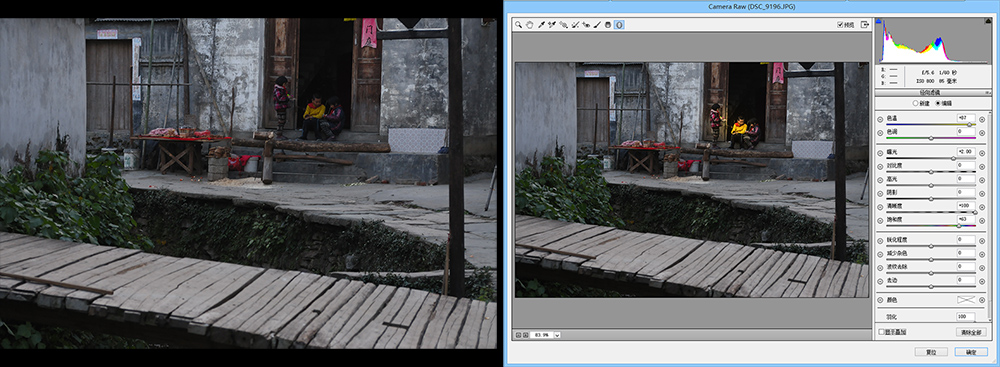Click minus icon beside 曝光 slider
The image size is (1000, 367).
coord(880,153)
